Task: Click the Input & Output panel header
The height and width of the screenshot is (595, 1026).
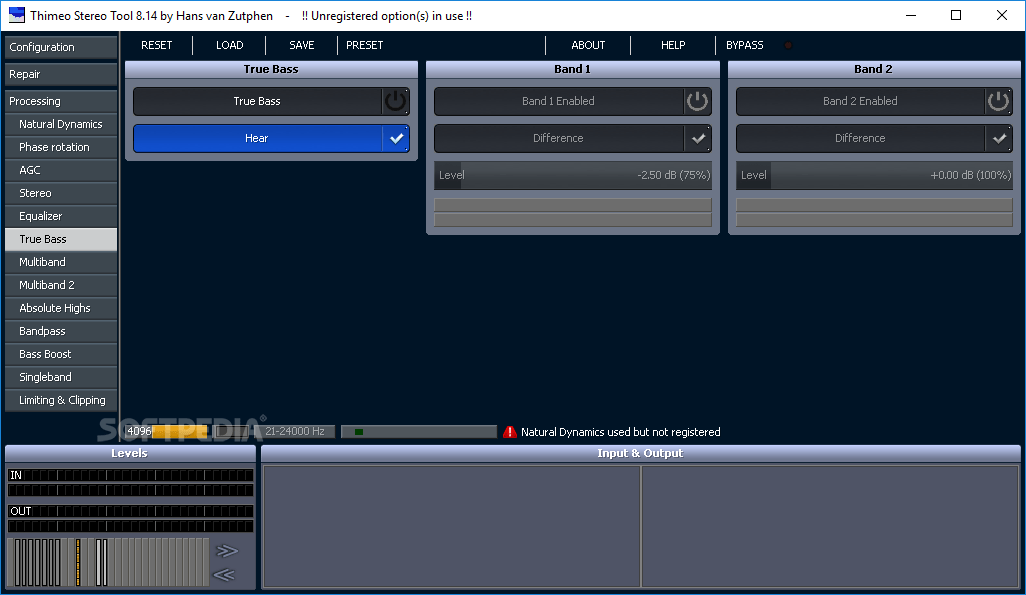Action: click(x=640, y=453)
